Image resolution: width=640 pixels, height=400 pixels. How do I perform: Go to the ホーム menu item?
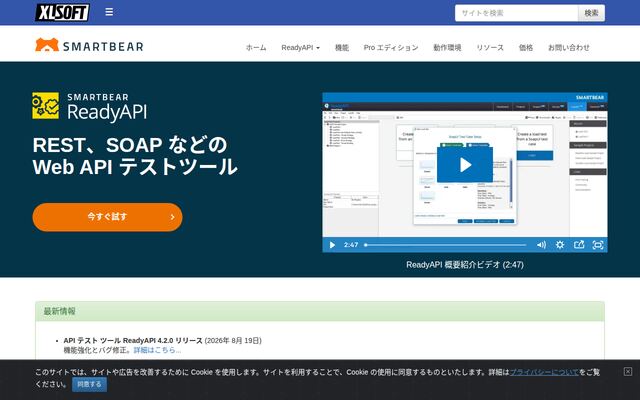256,47
